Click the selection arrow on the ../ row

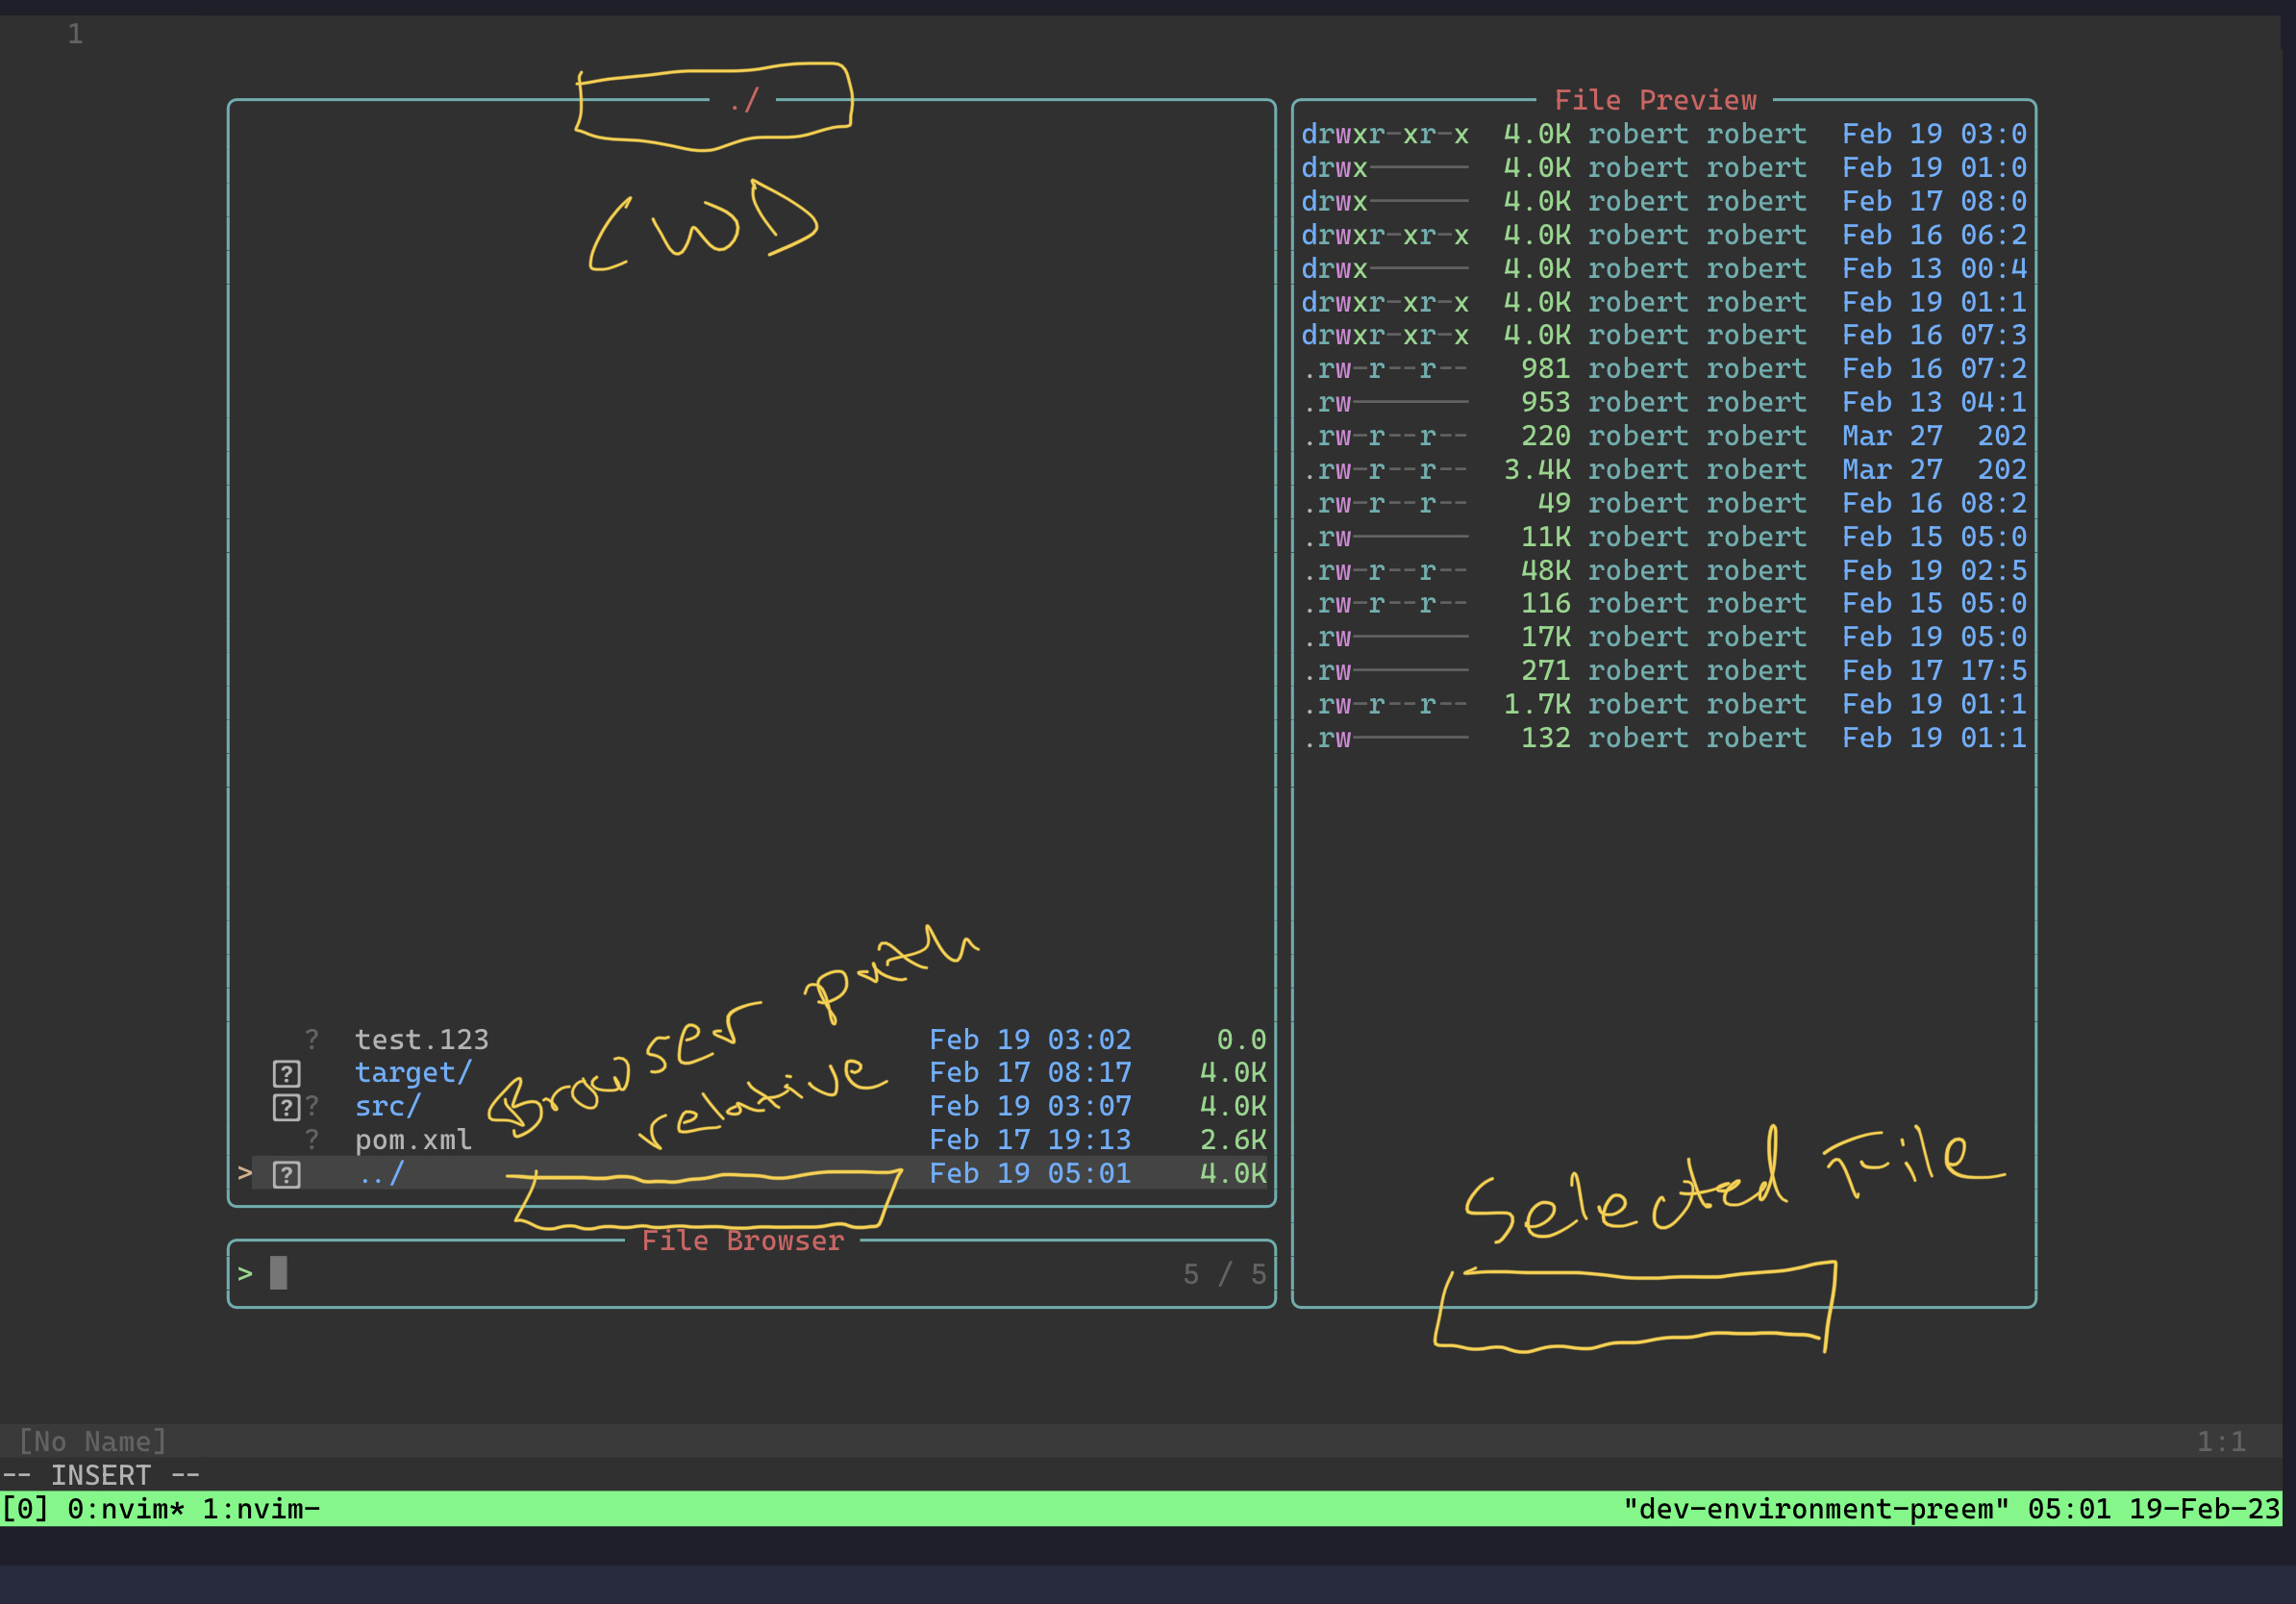click(x=245, y=1172)
